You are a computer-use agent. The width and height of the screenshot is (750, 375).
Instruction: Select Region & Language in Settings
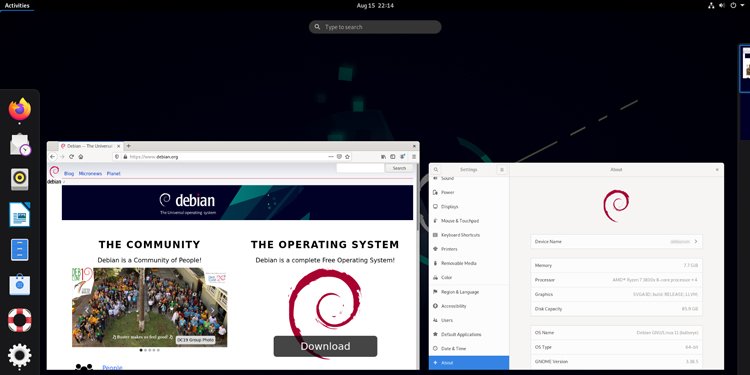pos(469,292)
